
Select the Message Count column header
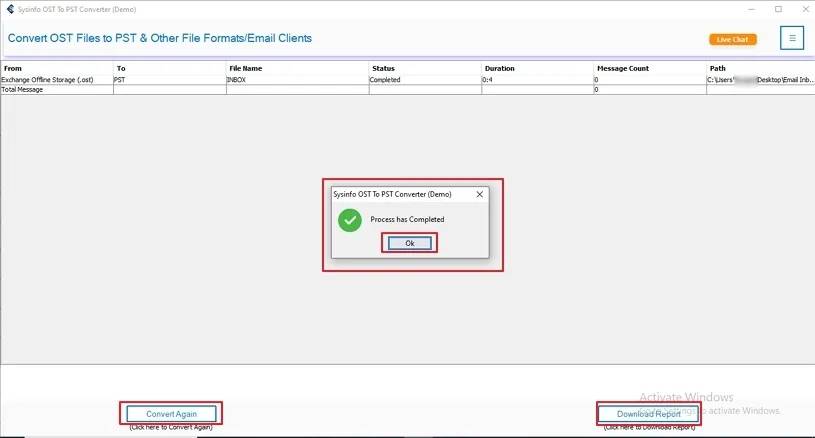point(650,68)
